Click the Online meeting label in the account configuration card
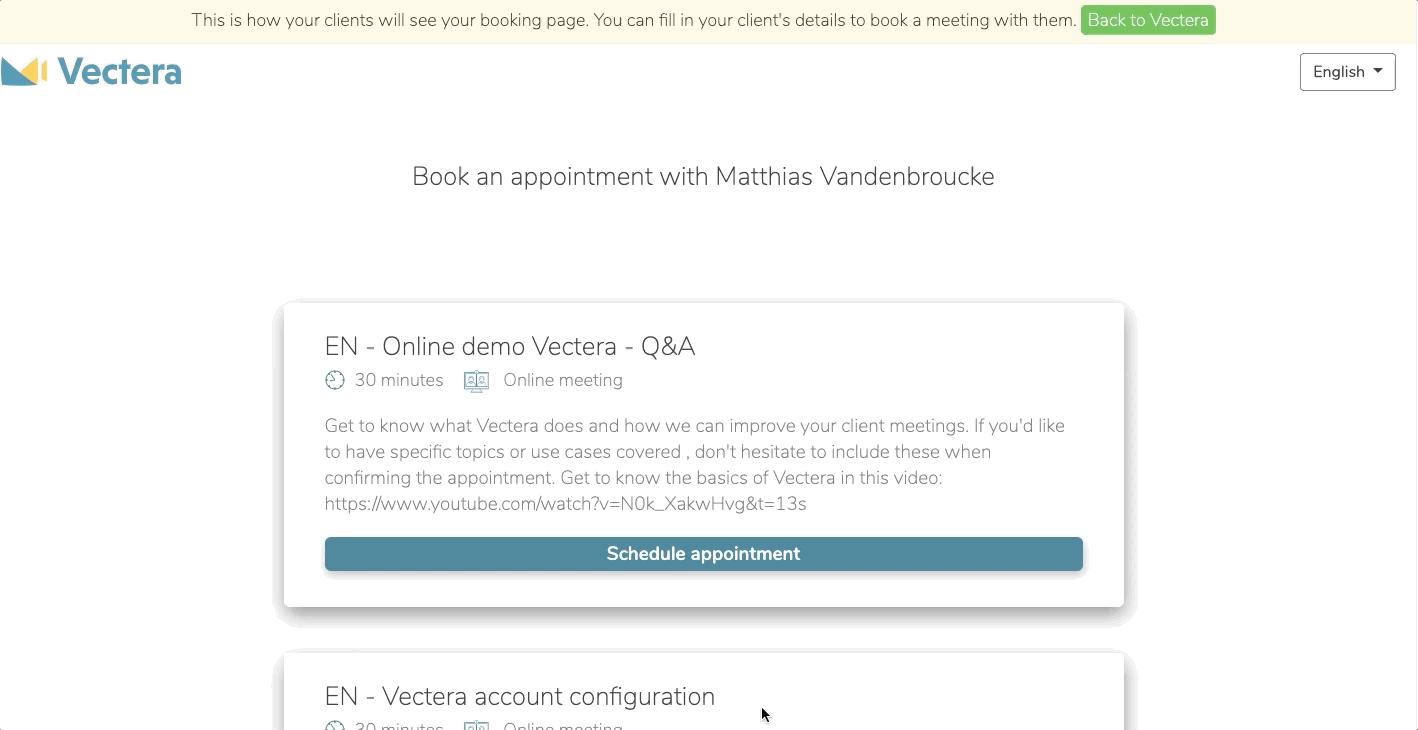The image size is (1418, 730). click(563, 726)
